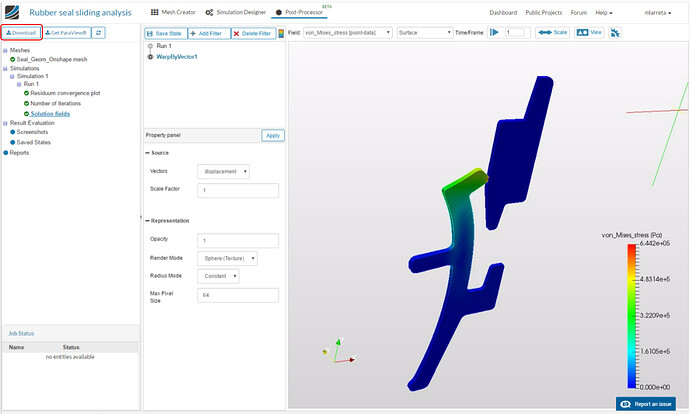The image size is (690, 414).
Task: Open the View camera button
Action: coord(589,32)
